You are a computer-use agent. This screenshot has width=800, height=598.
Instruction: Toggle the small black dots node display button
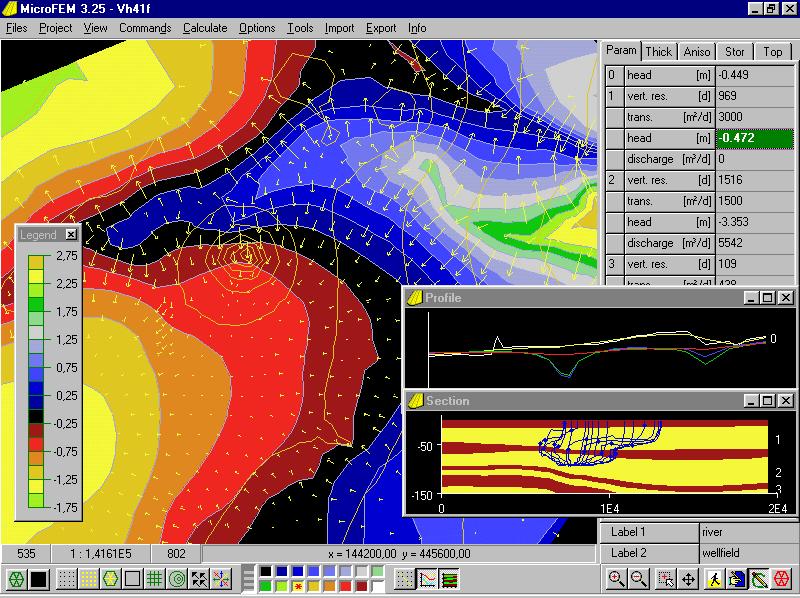[x=66, y=579]
